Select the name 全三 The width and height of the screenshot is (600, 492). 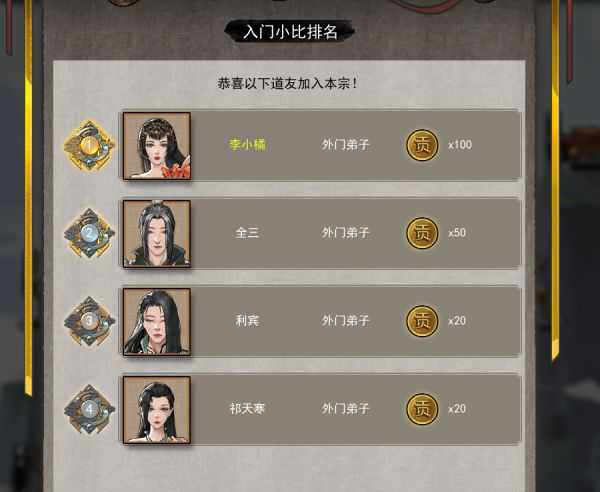click(247, 233)
